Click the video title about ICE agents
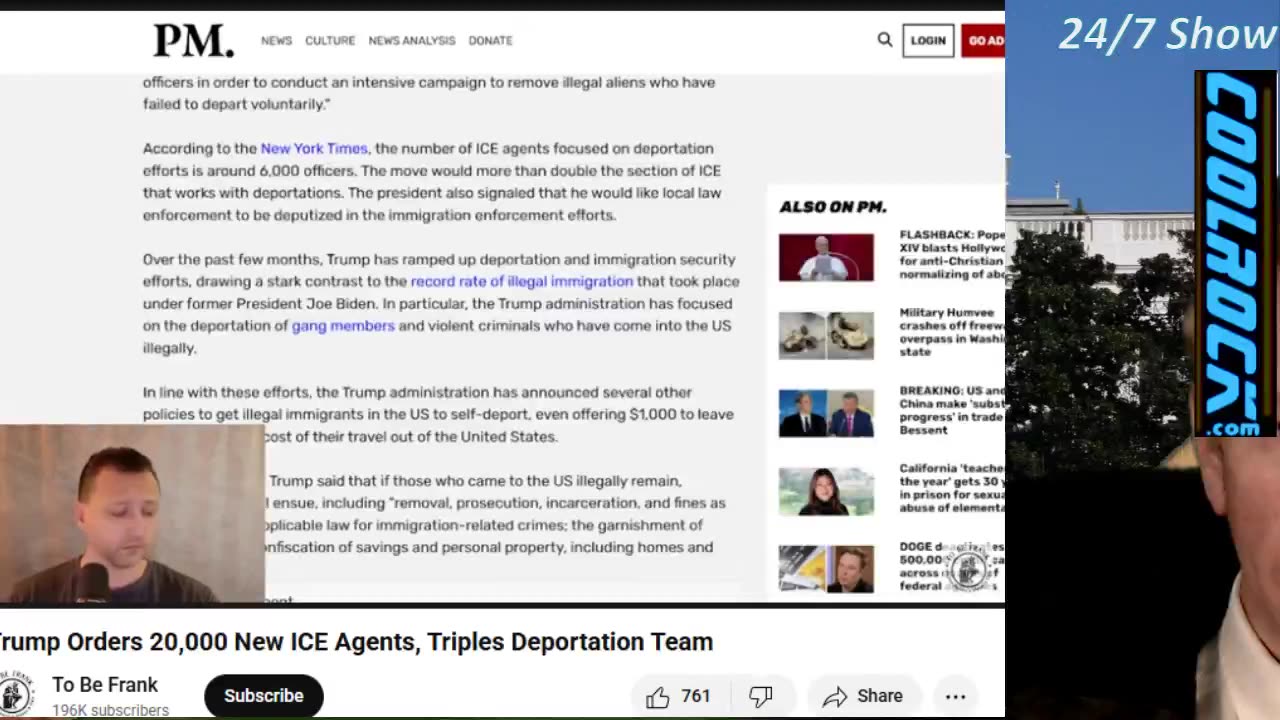1280x720 pixels. click(356, 642)
